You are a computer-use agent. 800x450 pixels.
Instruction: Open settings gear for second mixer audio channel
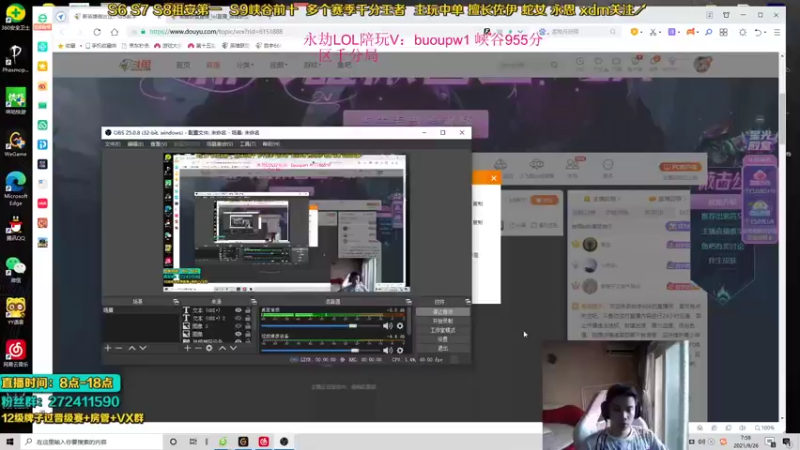[x=400, y=351]
